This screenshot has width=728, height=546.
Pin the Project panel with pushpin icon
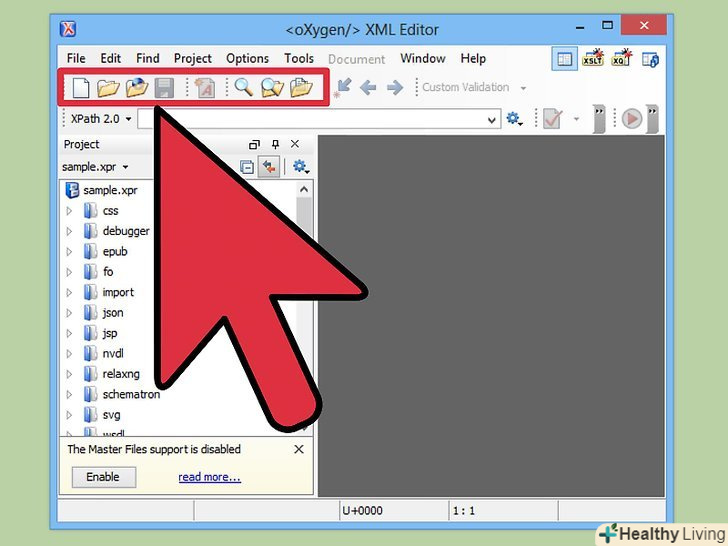tap(275, 144)
